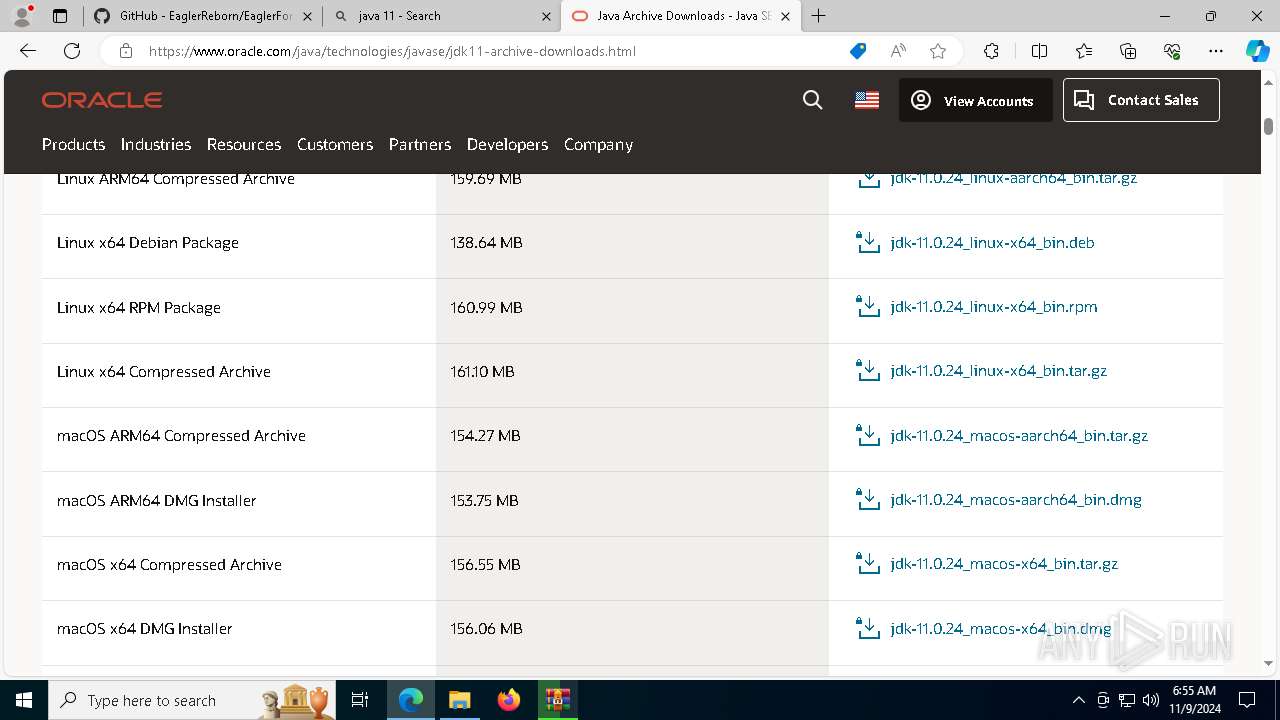Image resolution: width=1280 pixels, height=720 pixels.
Task: Open the Windows Start menu
Action: click(x=24, y=700)
